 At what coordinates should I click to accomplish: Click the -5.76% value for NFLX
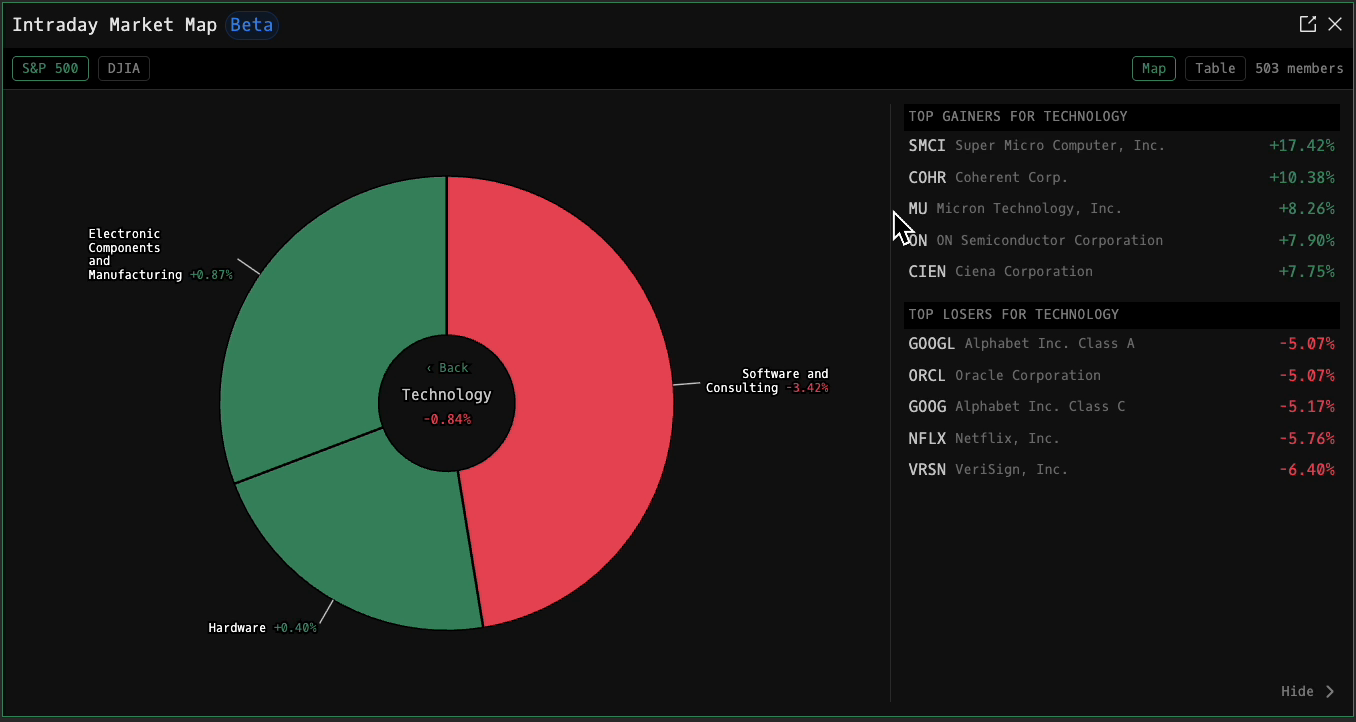coord(1307,439)
